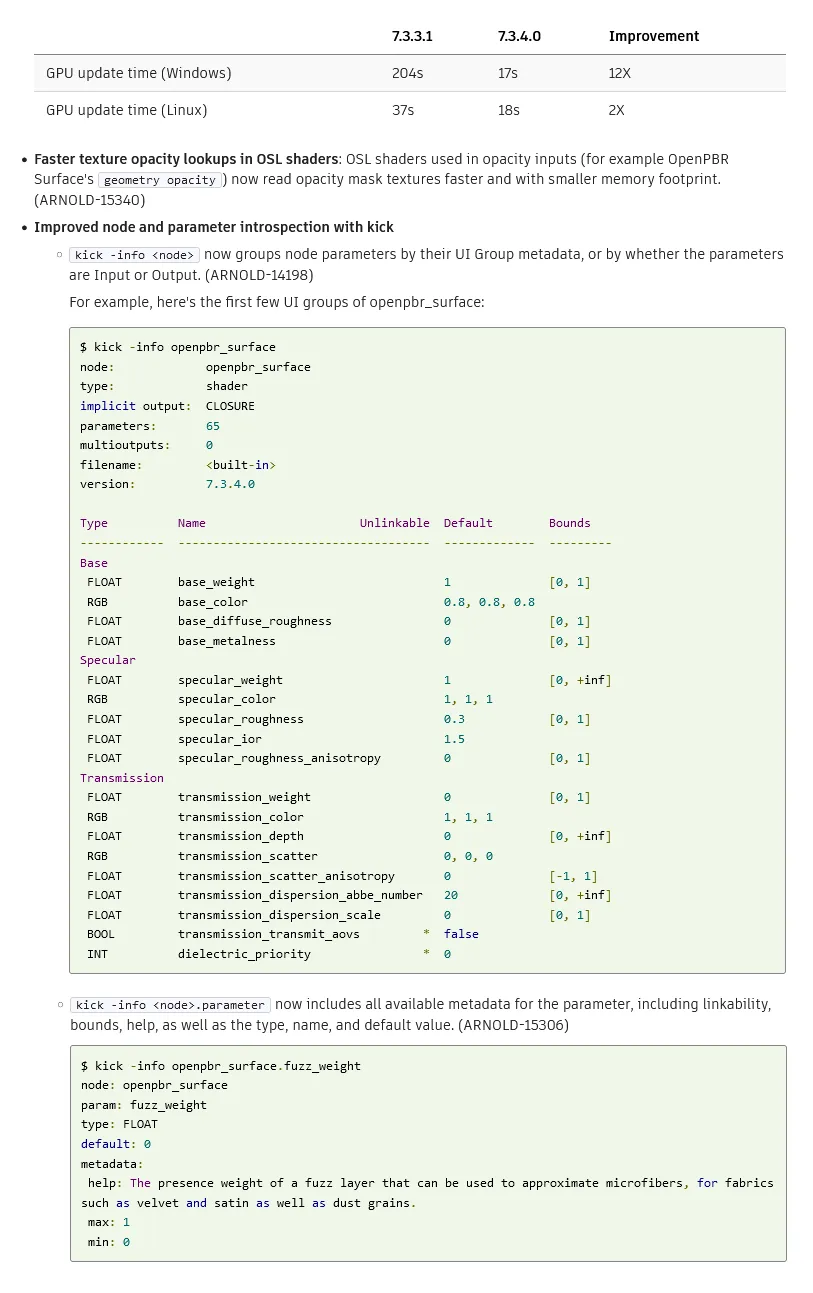Click the Bounds column header in code

point(570,523)
